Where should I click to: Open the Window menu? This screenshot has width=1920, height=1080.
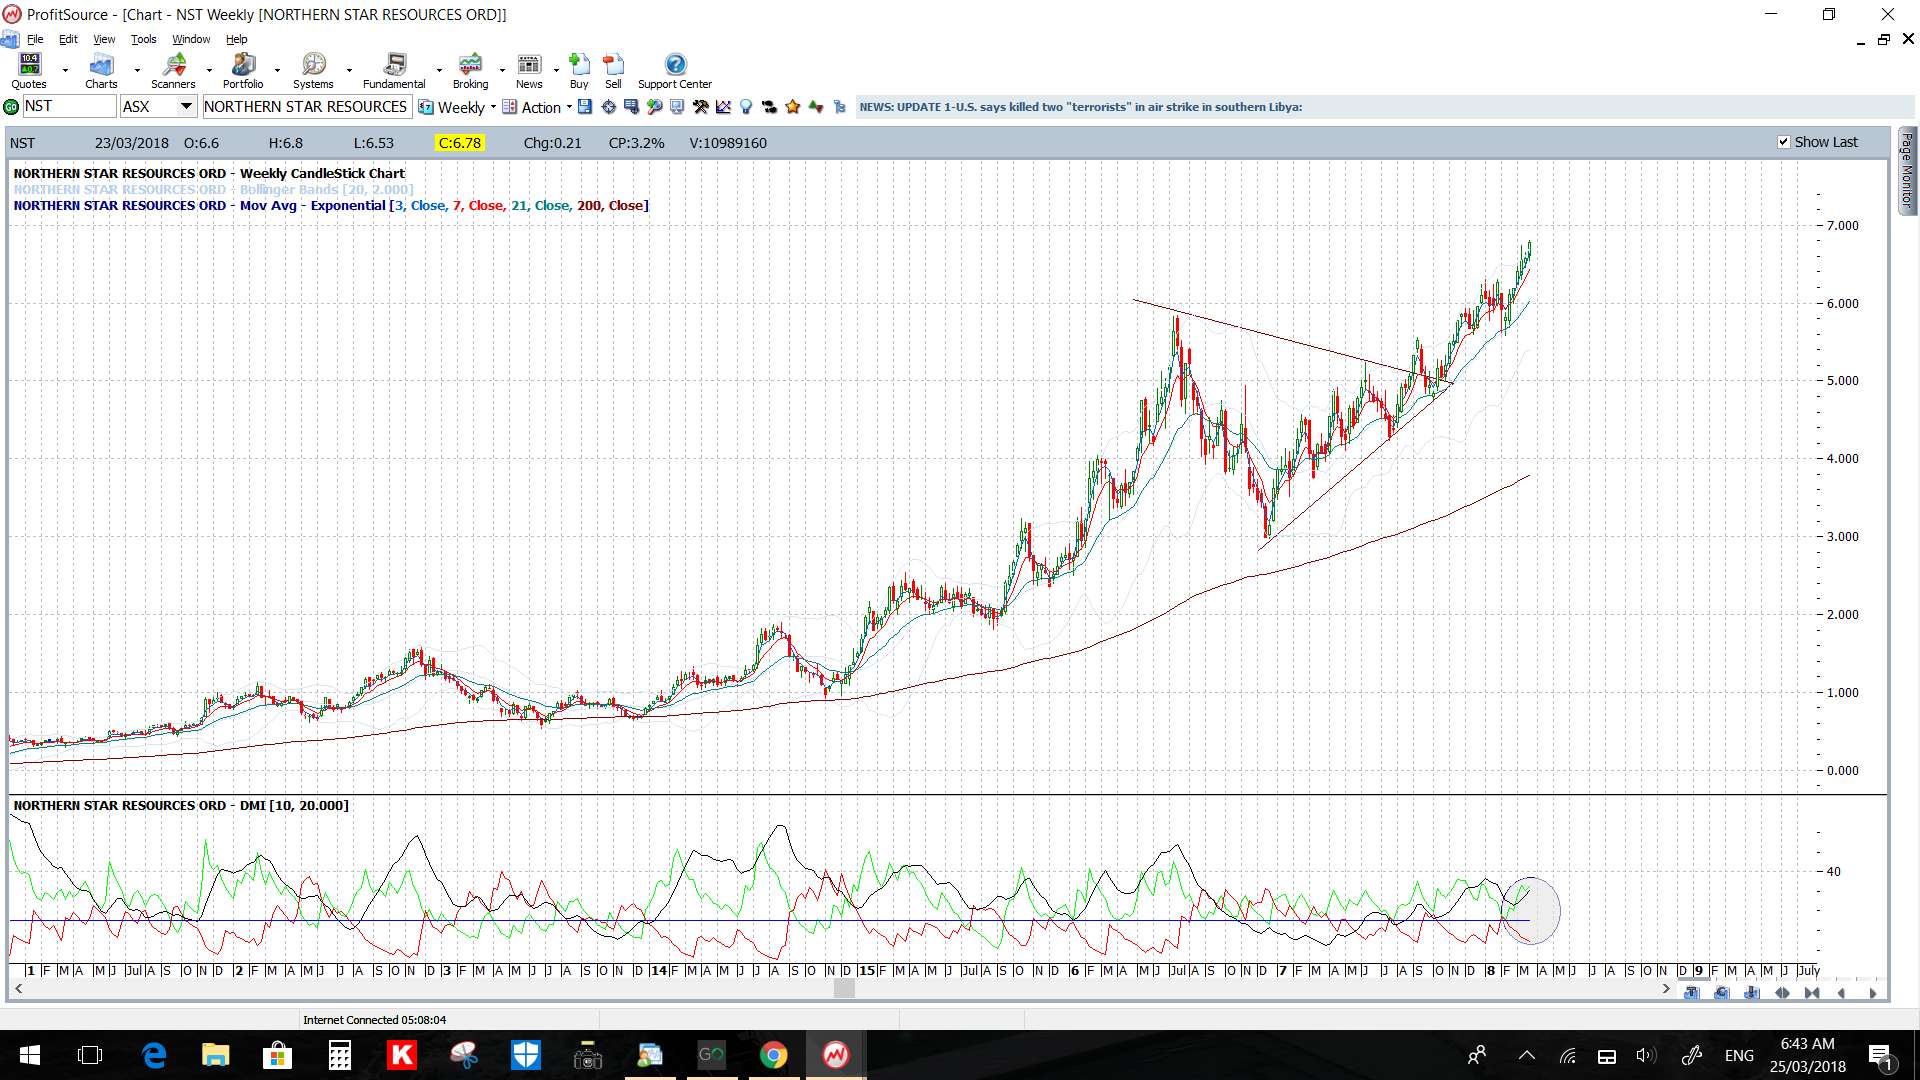point(191,39)
